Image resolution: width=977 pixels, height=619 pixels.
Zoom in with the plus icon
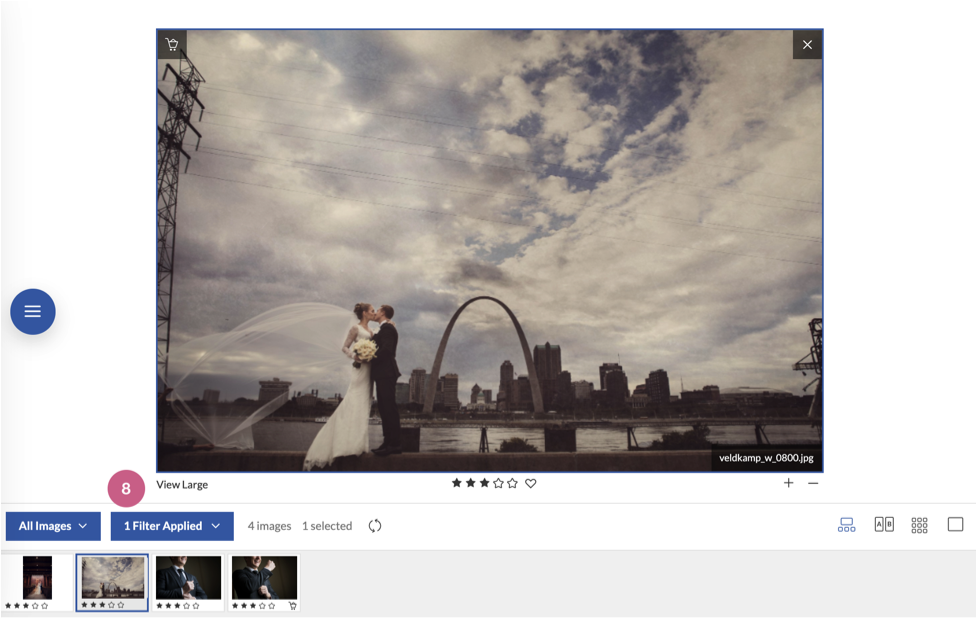[x=788, y=483]
